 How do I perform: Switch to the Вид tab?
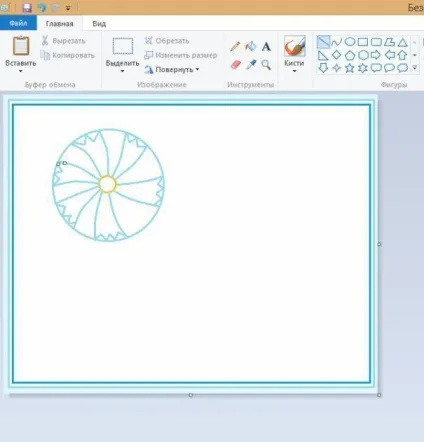pos(99,24)
